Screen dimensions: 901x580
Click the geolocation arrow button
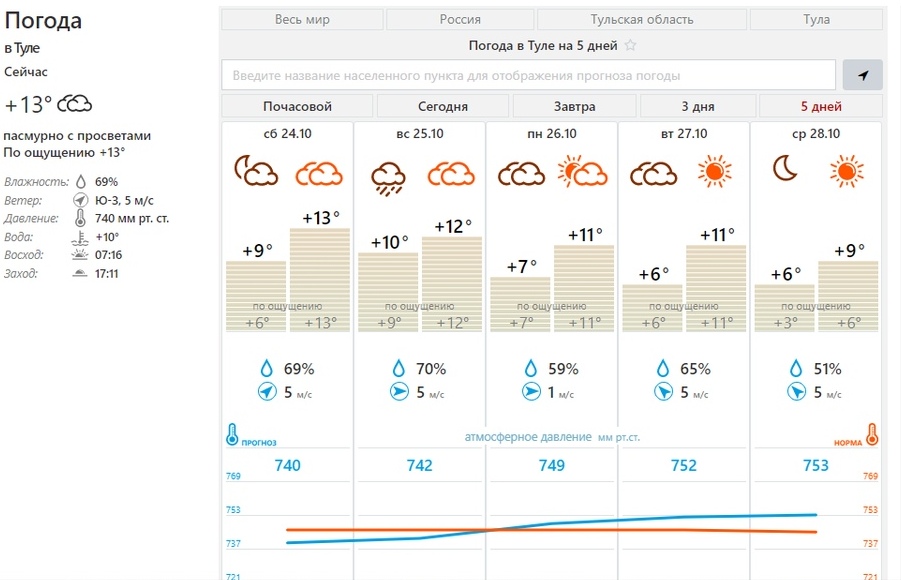pyautogui.click(x=862, y=75)
